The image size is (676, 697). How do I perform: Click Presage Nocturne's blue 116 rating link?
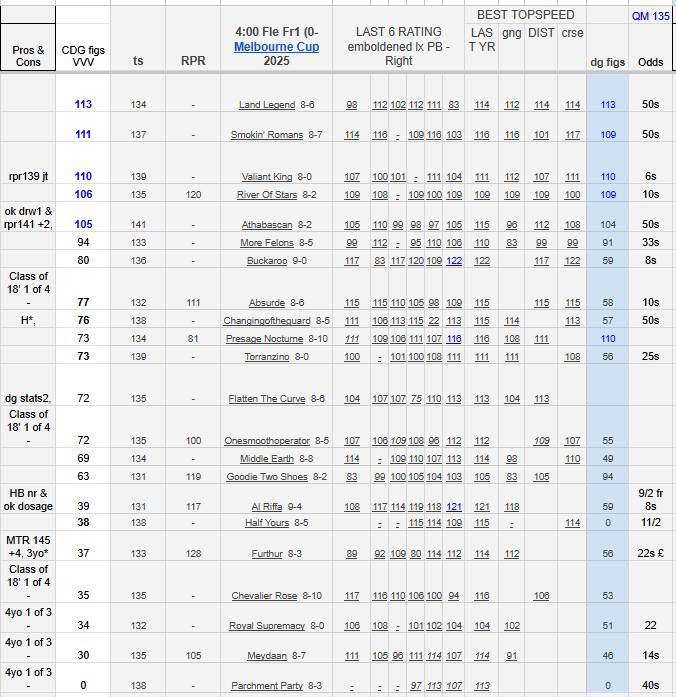pos(454,338)
